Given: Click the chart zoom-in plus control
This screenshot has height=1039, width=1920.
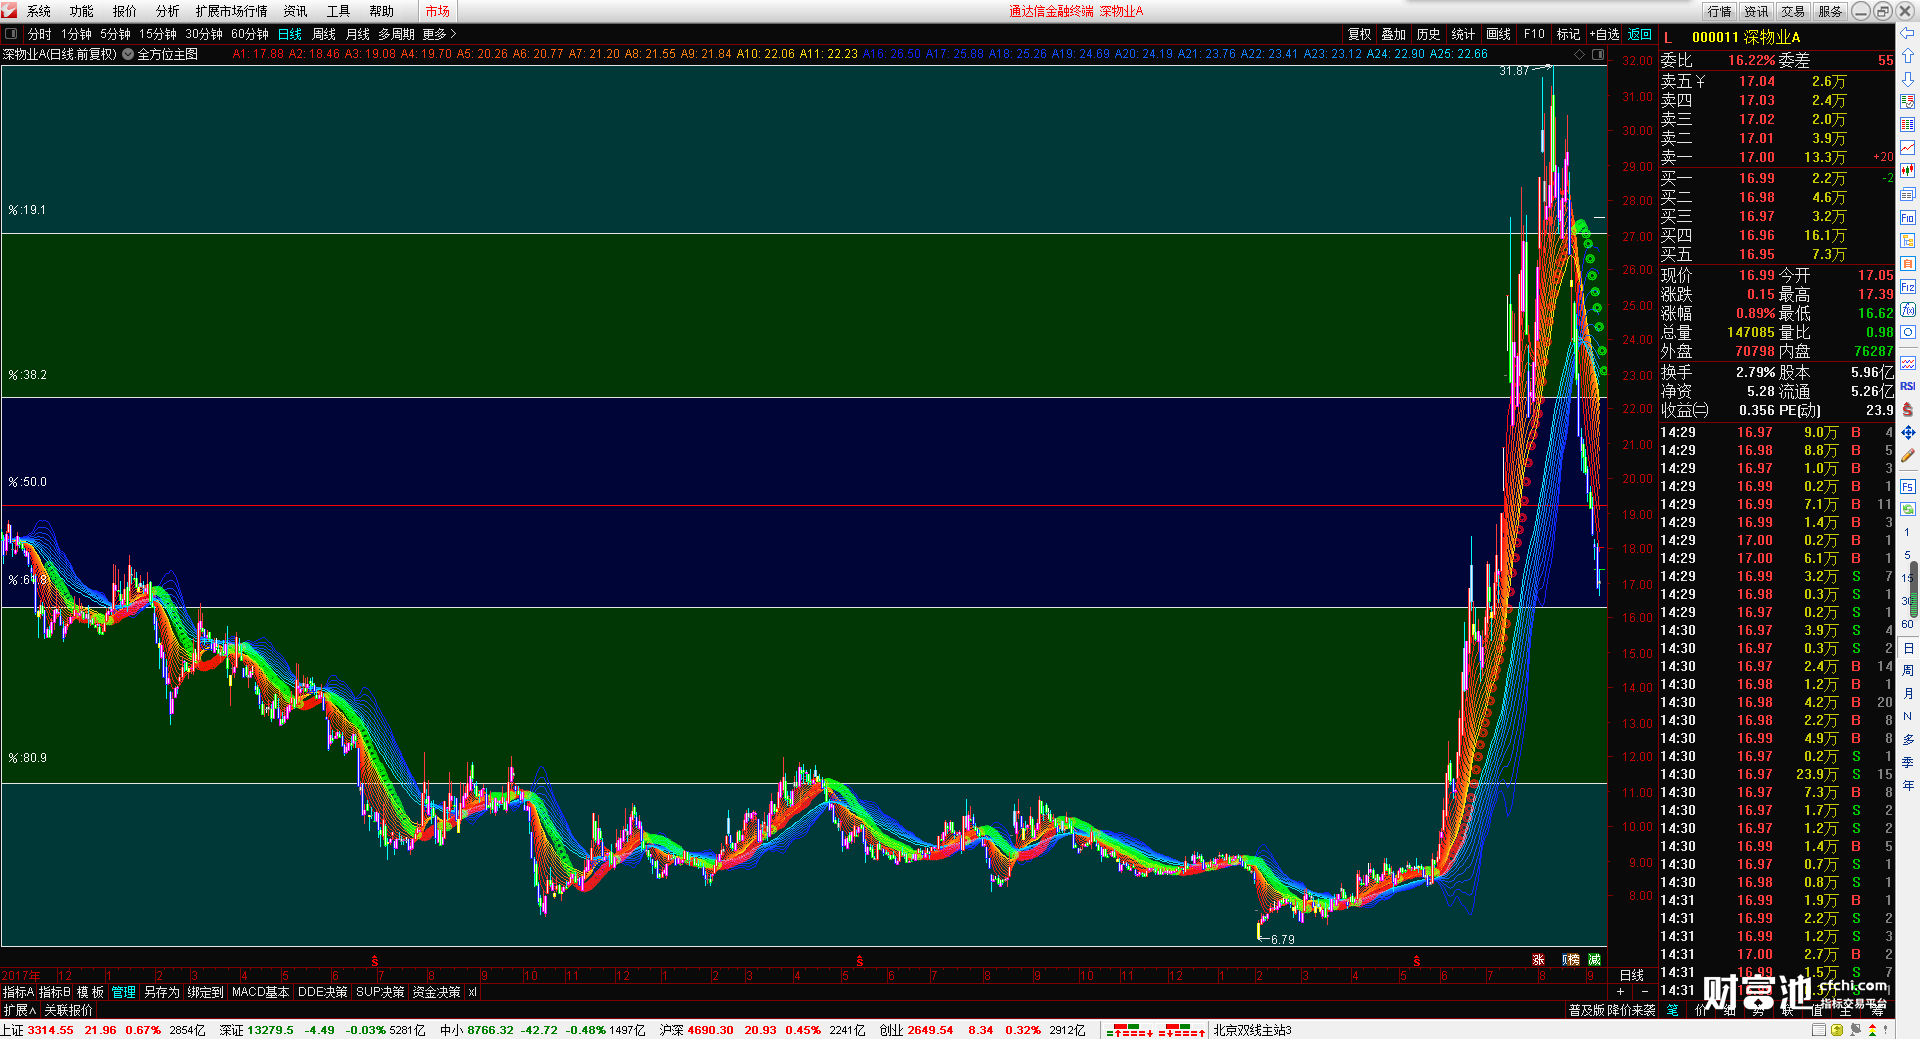Looking at the screenshot, I should pos(1621,992).
